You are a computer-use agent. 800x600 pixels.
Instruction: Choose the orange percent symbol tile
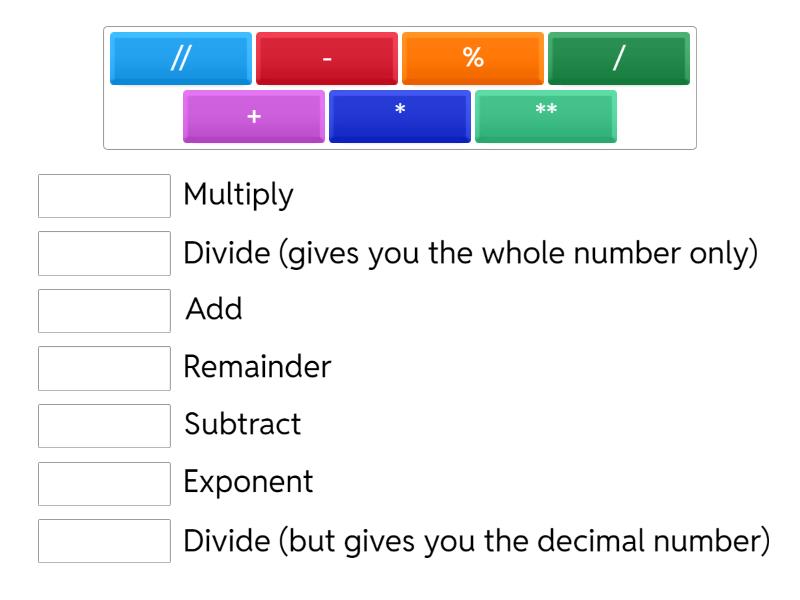pos(473,58)
